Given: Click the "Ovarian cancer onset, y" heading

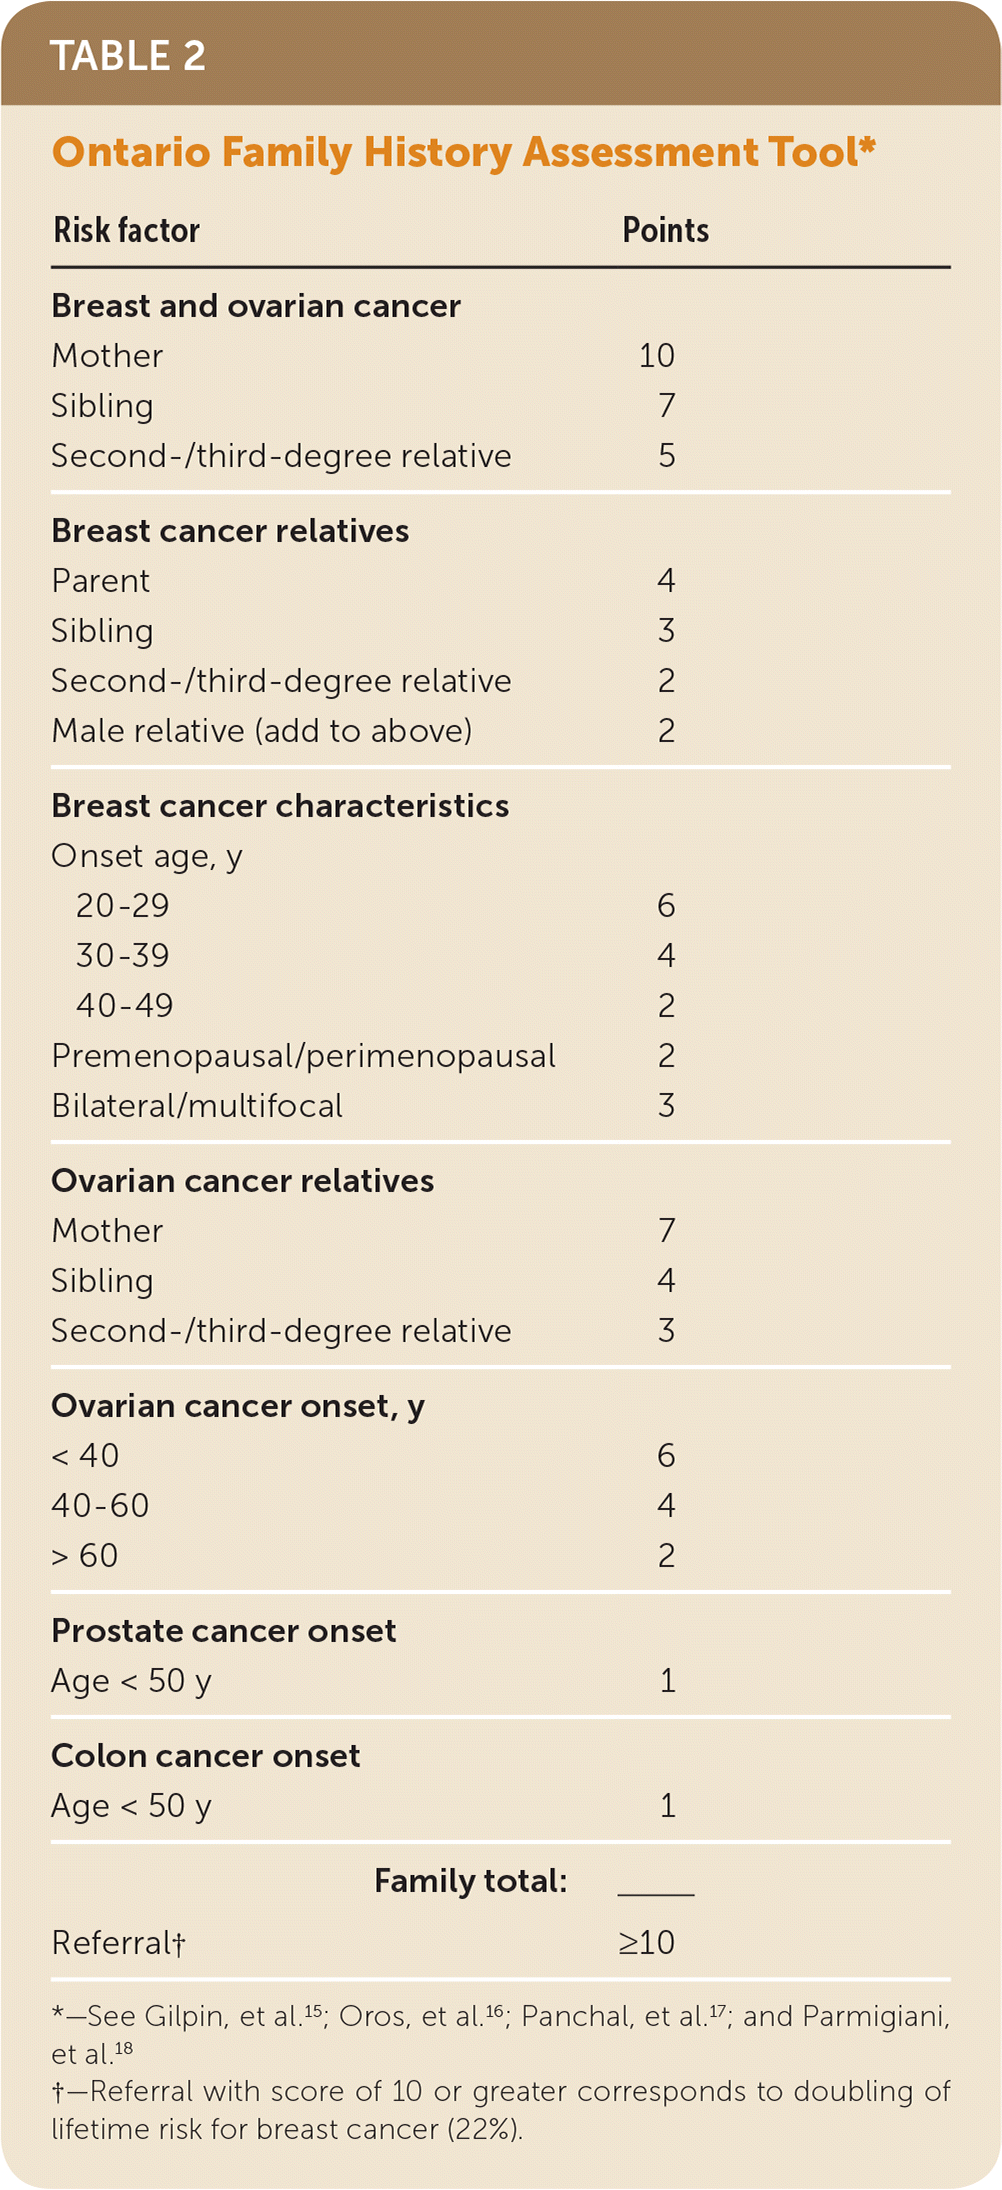Looking at the screenshot, I should [238, 1406].
